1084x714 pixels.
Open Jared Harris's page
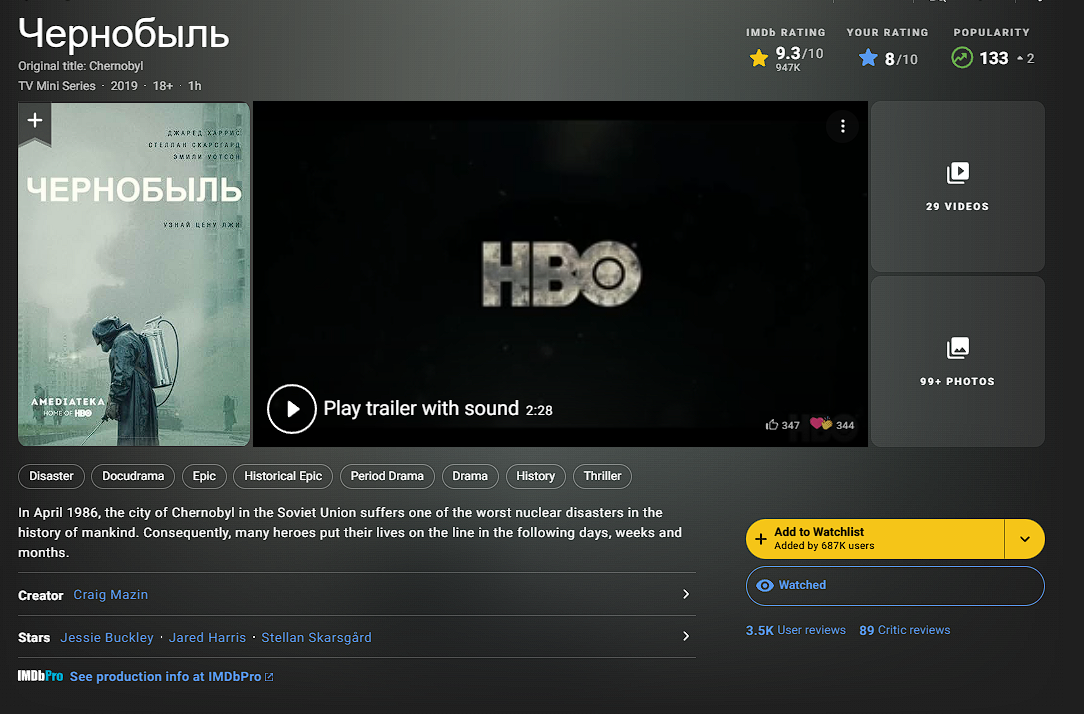(x=207, y=637)
